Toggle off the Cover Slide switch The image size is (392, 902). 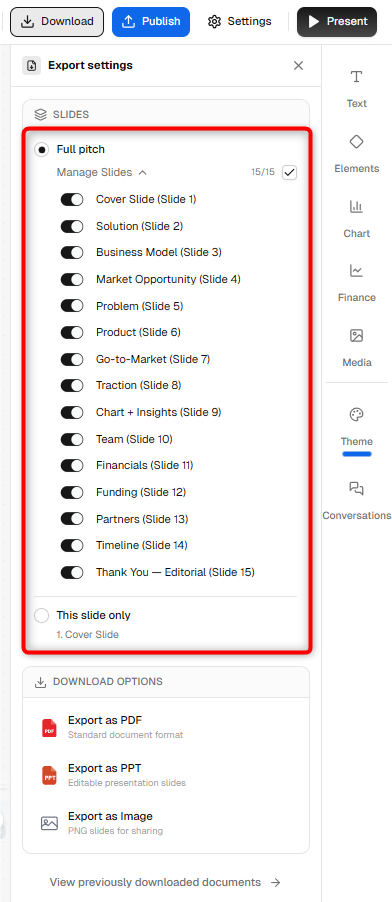[x=72, y=200]
